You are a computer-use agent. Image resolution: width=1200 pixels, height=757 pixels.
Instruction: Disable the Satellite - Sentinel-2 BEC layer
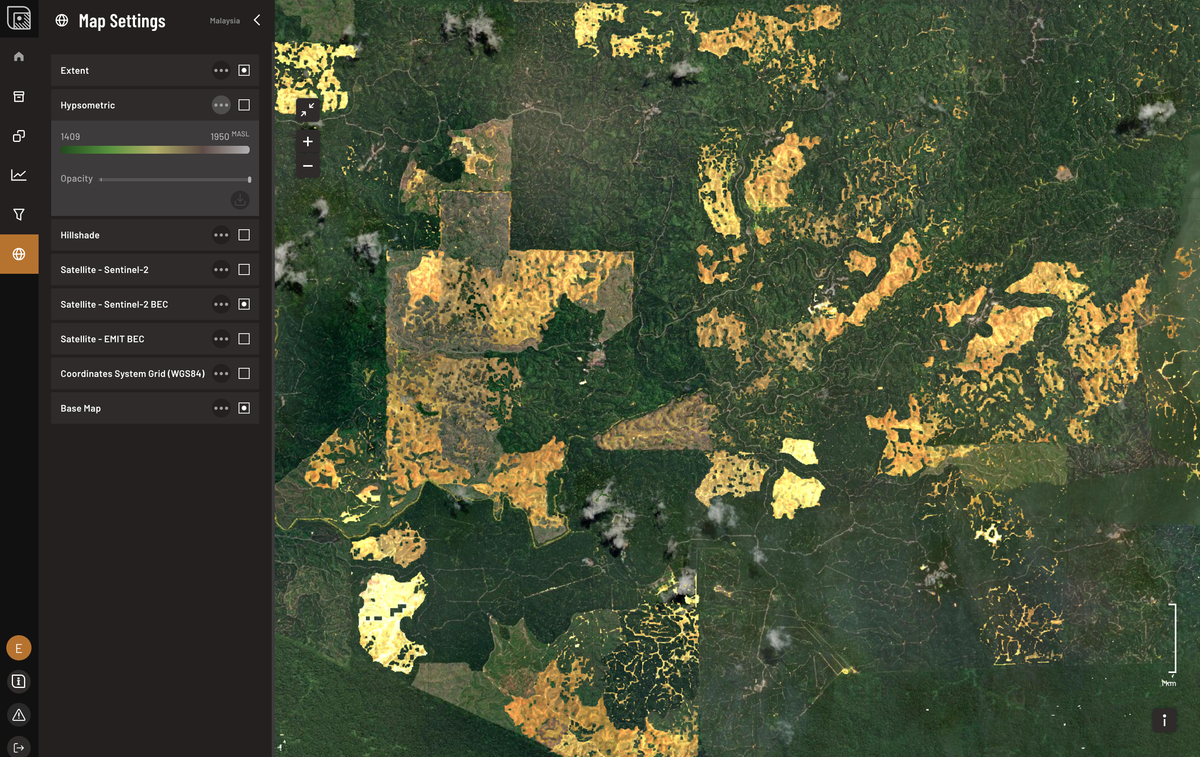point(244,304)
